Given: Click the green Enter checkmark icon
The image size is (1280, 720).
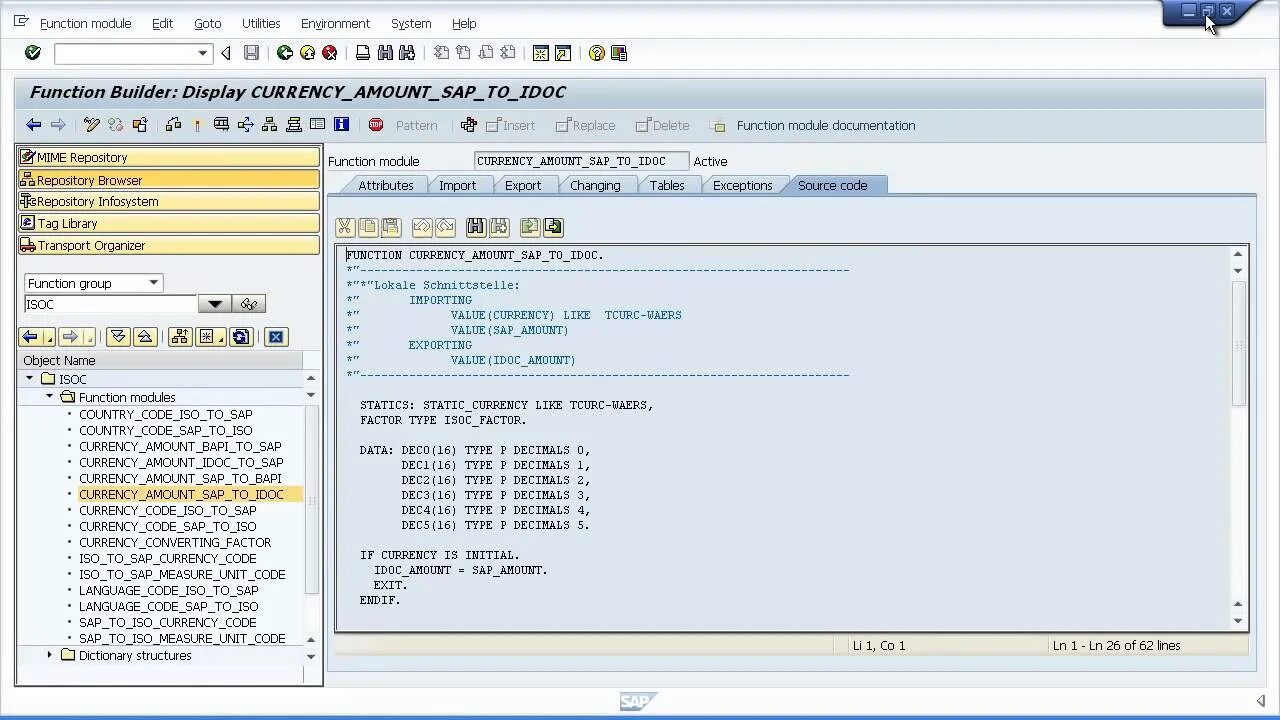Looking at the screenshot, I should 33,53.
